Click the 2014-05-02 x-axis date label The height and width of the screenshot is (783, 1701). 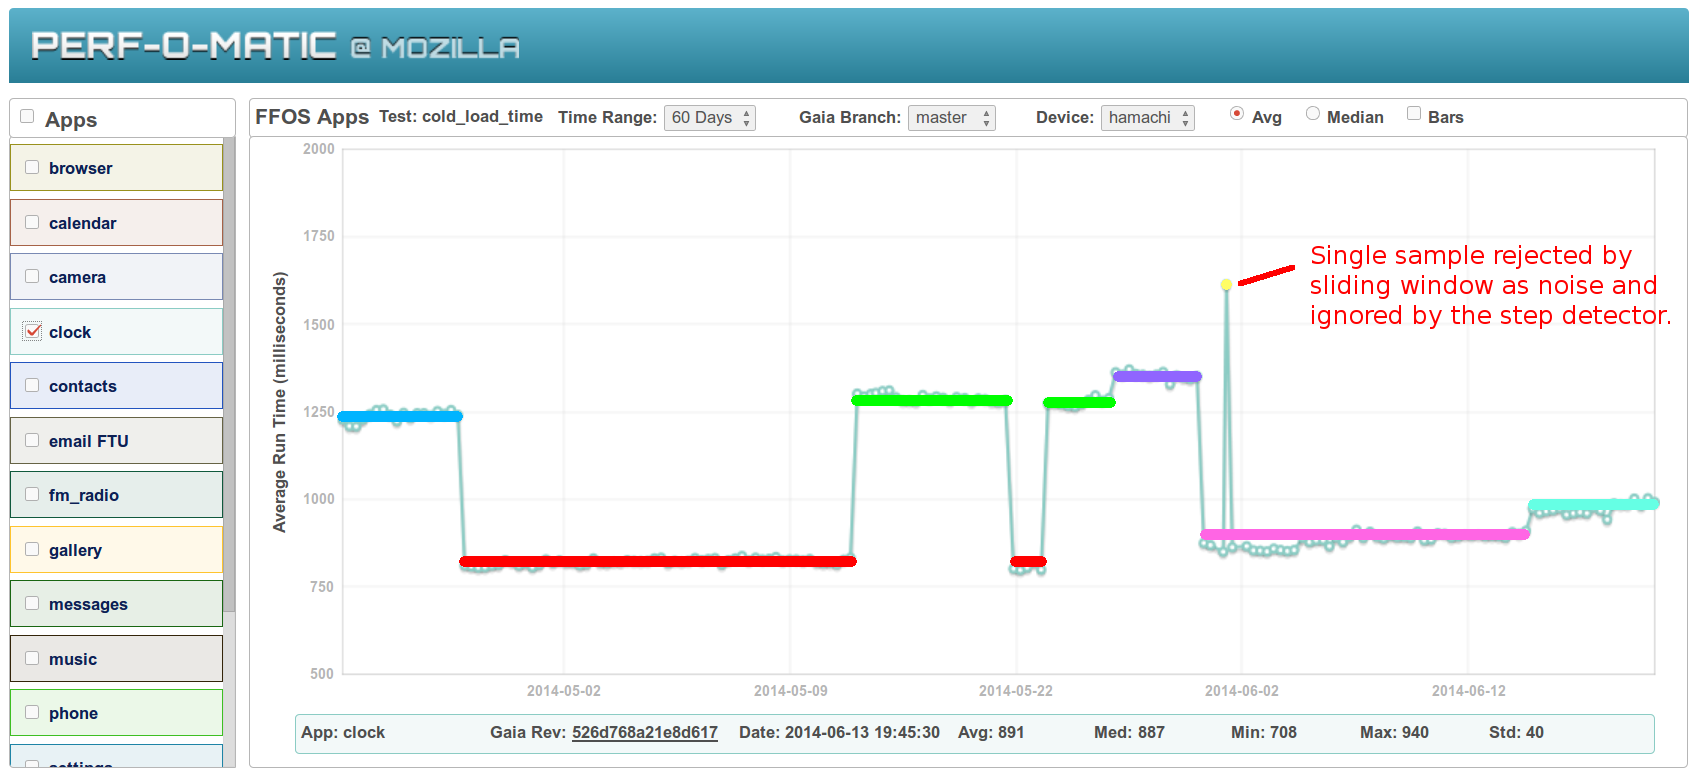[x=564, y=691]
